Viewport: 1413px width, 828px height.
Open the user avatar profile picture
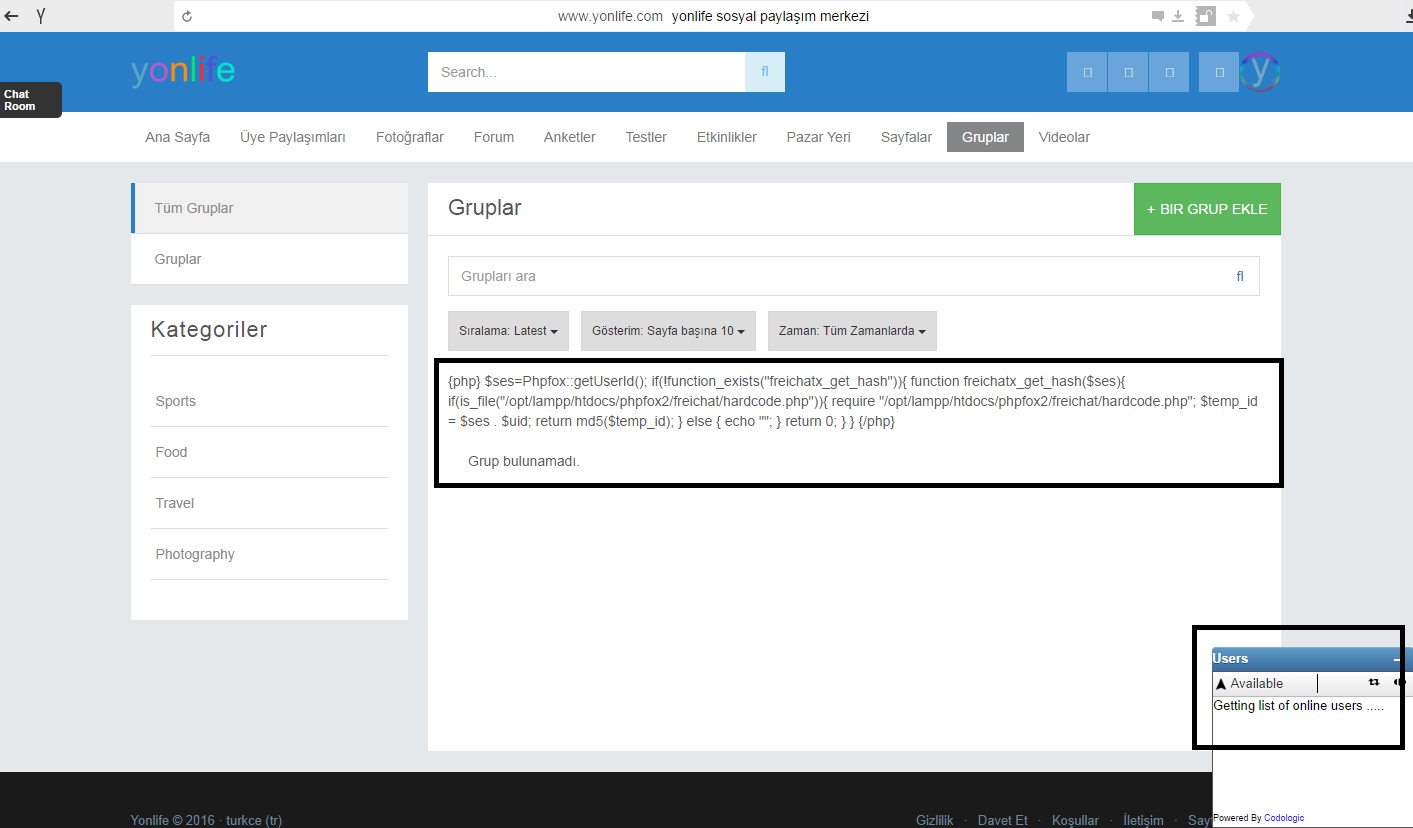1260,72
